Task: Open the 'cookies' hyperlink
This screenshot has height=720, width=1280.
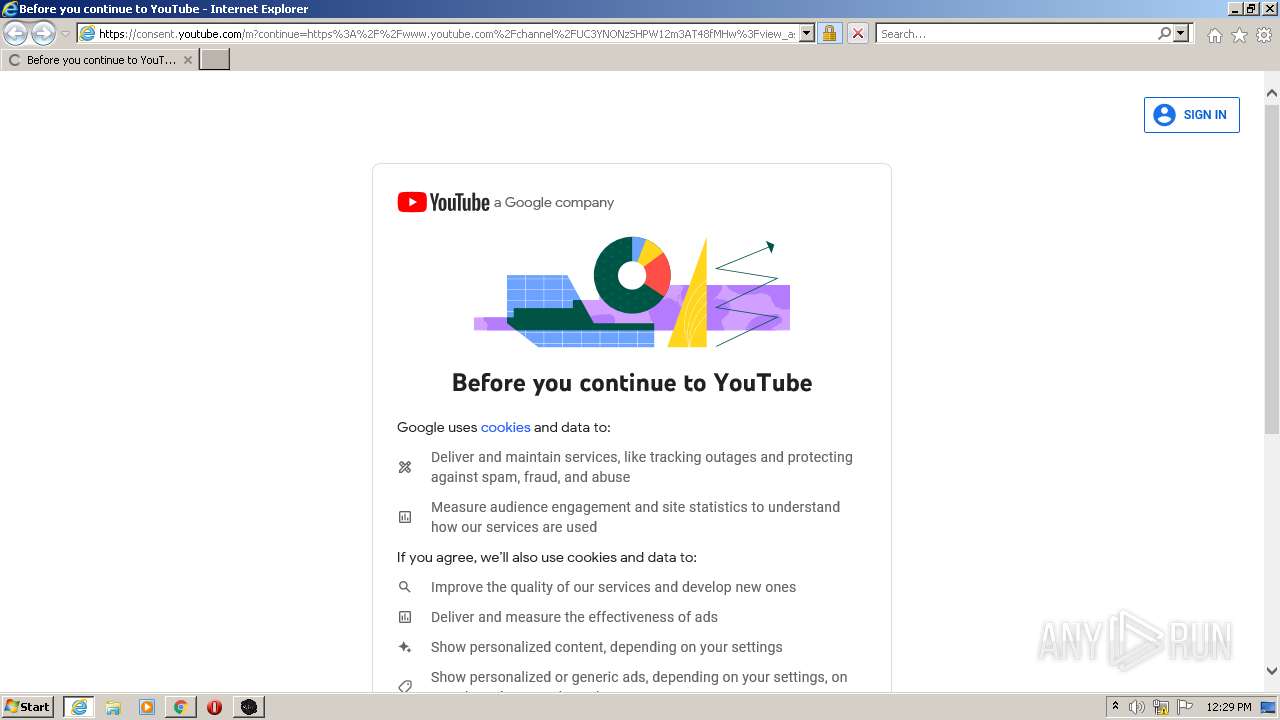Action: [x=505, y=427]
